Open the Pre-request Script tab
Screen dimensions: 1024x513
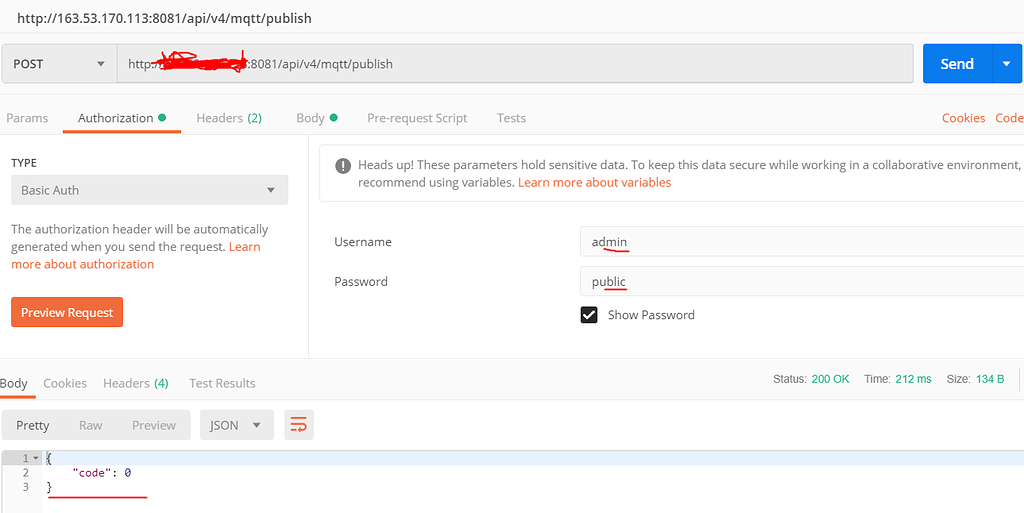click(417, 118)
